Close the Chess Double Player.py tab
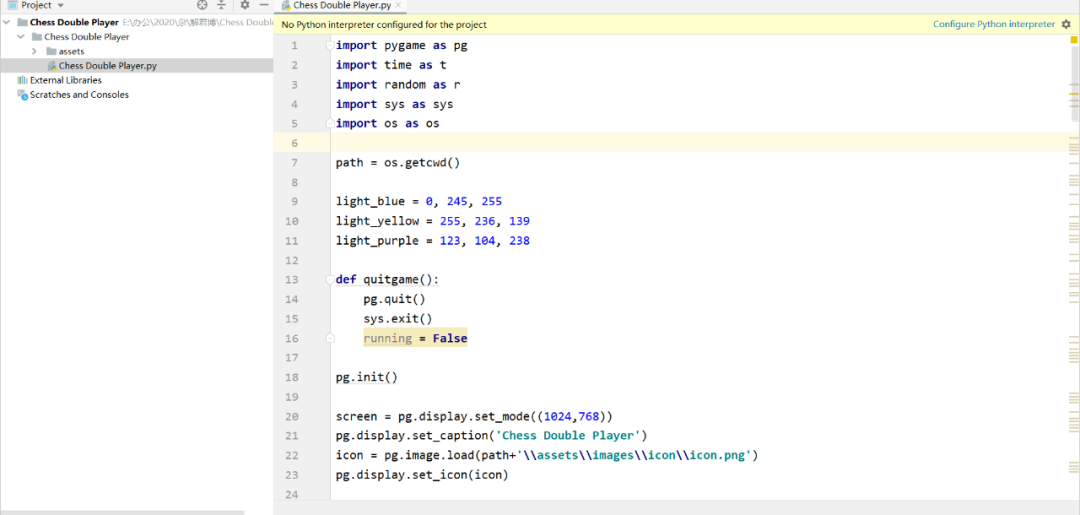This screenshot has width=1080, height=515. tap(398, 5)
